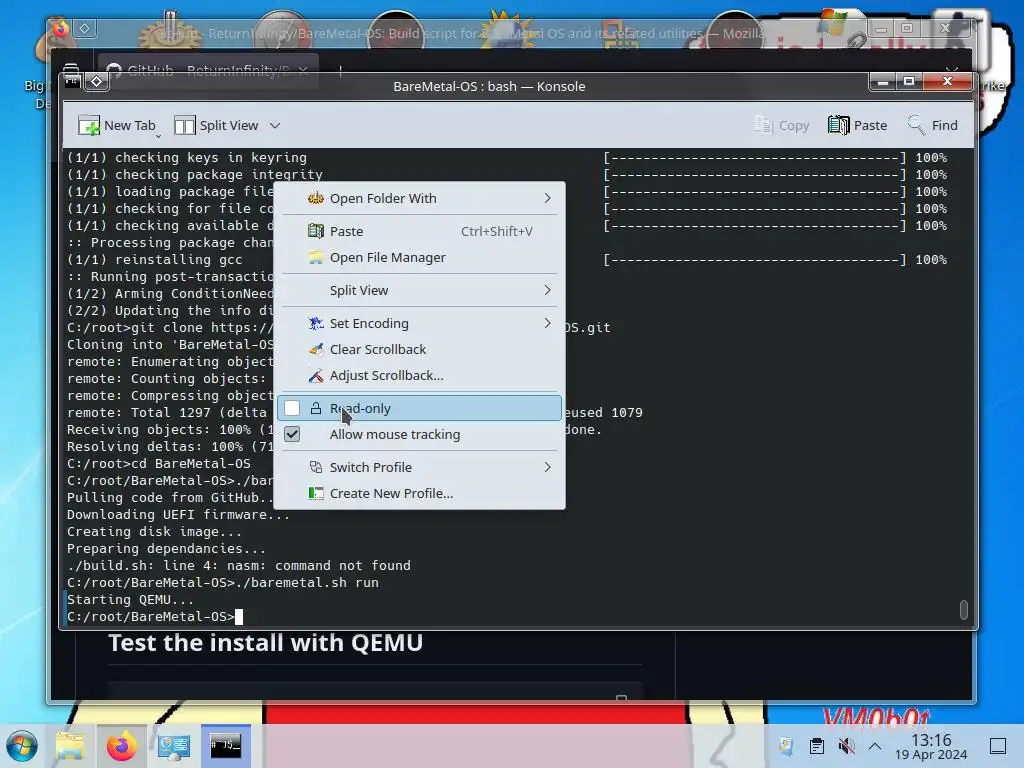This screenshot has height=768, width=1024.
Task: Open the system settings taskbar icon
Action: (174, 746)
